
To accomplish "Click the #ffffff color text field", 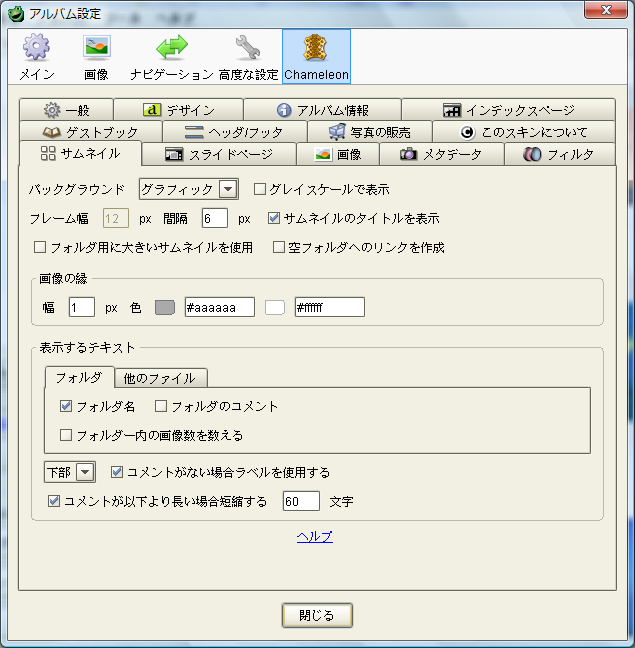I will tap(330, 307).
